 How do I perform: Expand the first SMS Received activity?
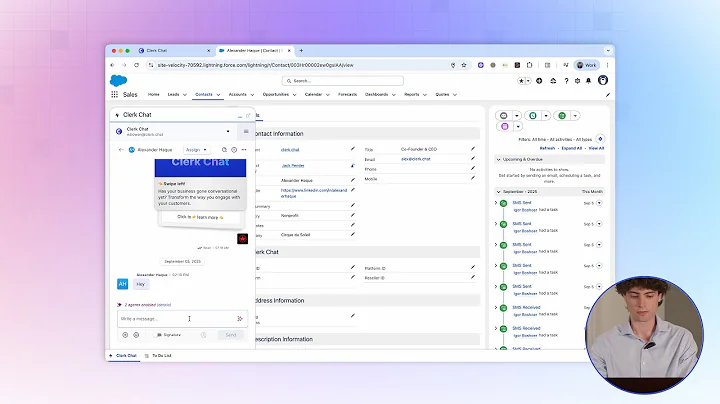tap(496, 307)
